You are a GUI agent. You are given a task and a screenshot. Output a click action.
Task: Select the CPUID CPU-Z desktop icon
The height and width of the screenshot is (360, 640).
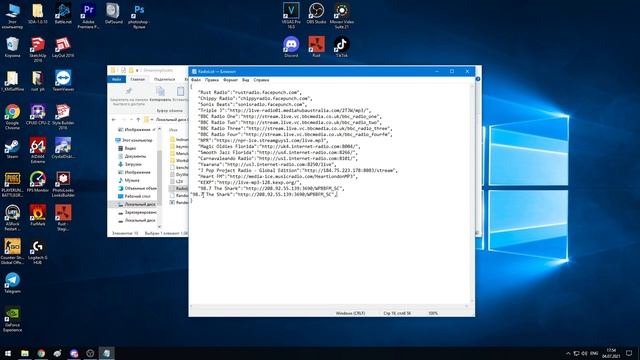38,114
